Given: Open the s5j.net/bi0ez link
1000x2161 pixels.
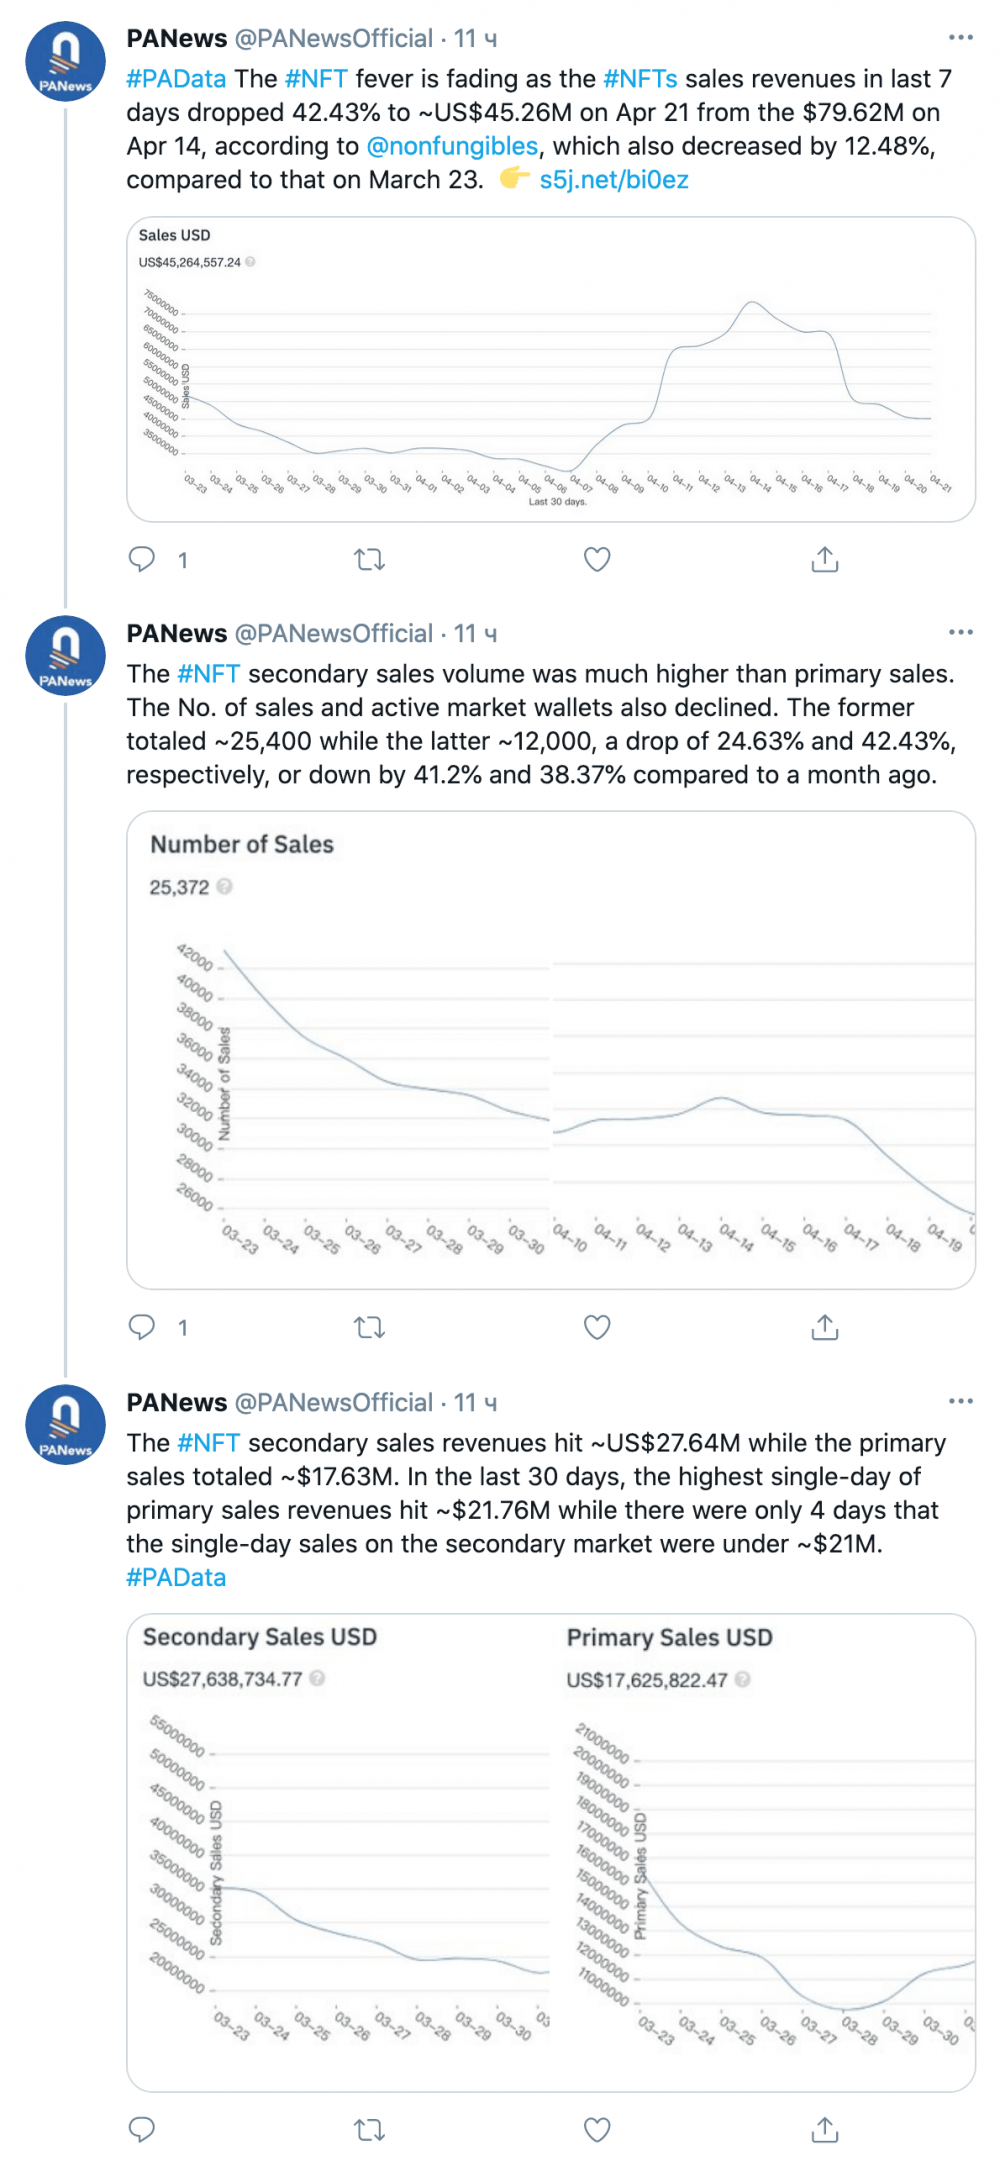Looking at the screenshot, I should [x=614, y=180].
